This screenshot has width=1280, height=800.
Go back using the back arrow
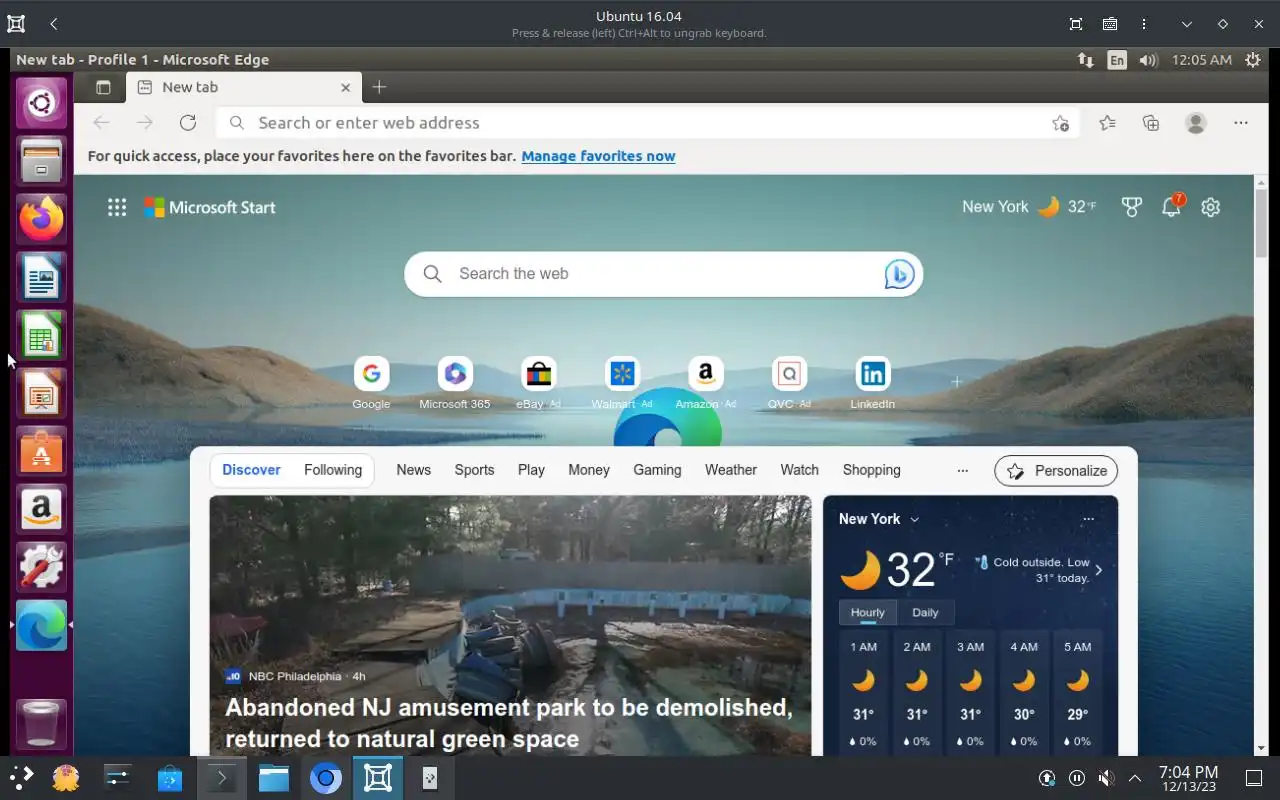(101, 123)
